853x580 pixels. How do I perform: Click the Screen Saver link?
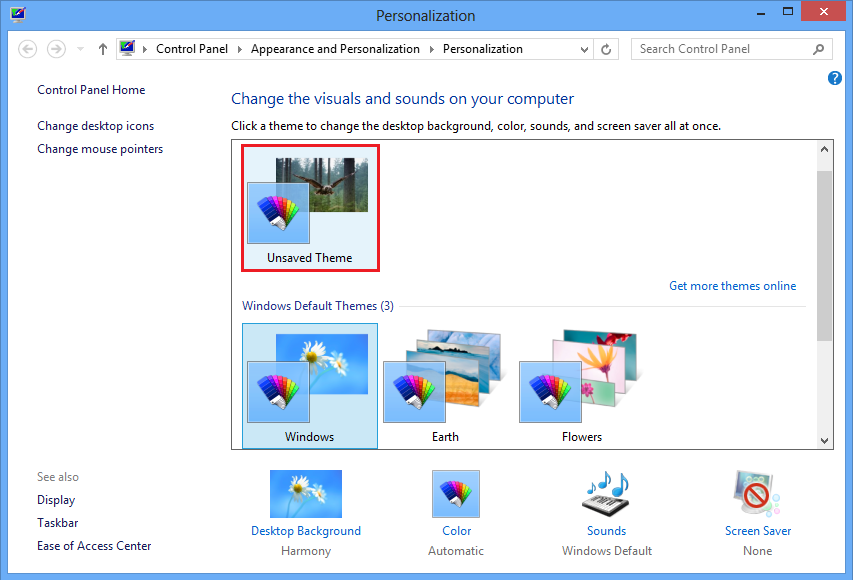pos(758,530)
